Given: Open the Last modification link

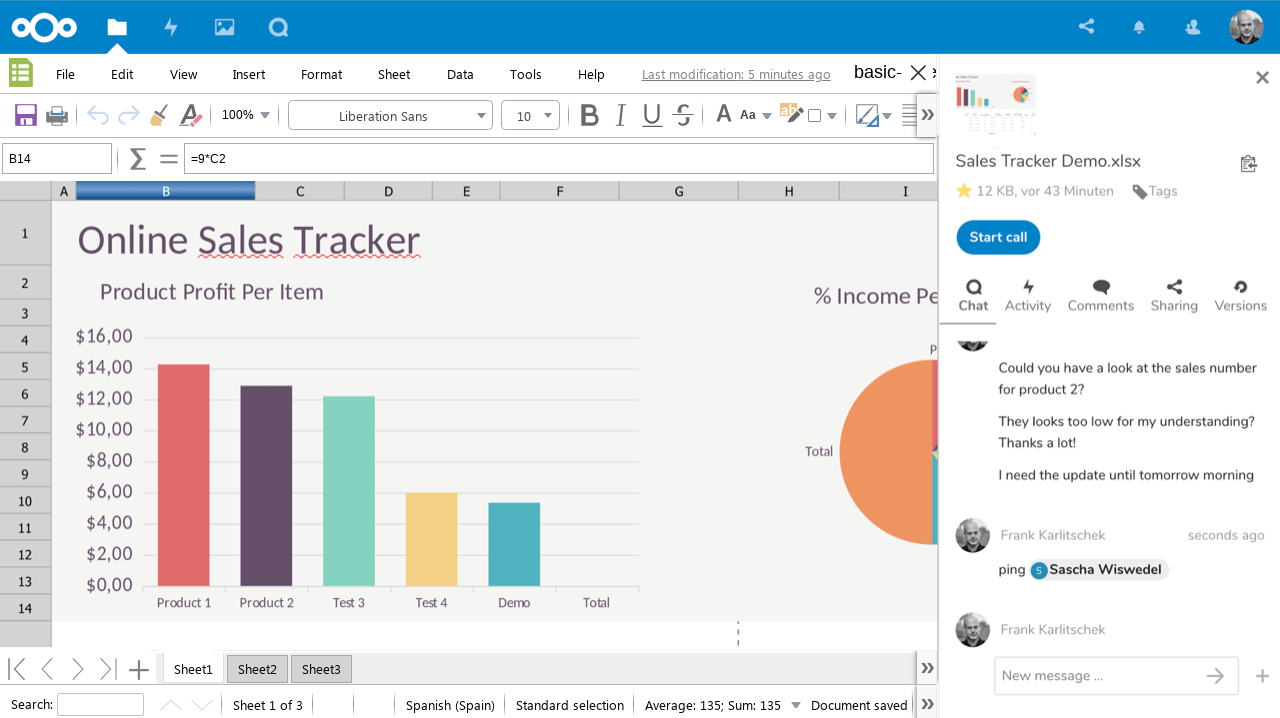Looking at the screenshot, I should click(736, 74).
